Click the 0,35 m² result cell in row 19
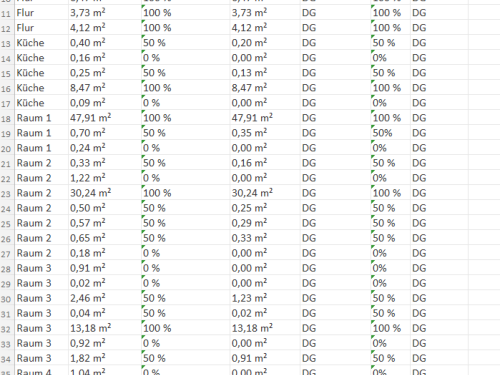 (x=265, y=133)
